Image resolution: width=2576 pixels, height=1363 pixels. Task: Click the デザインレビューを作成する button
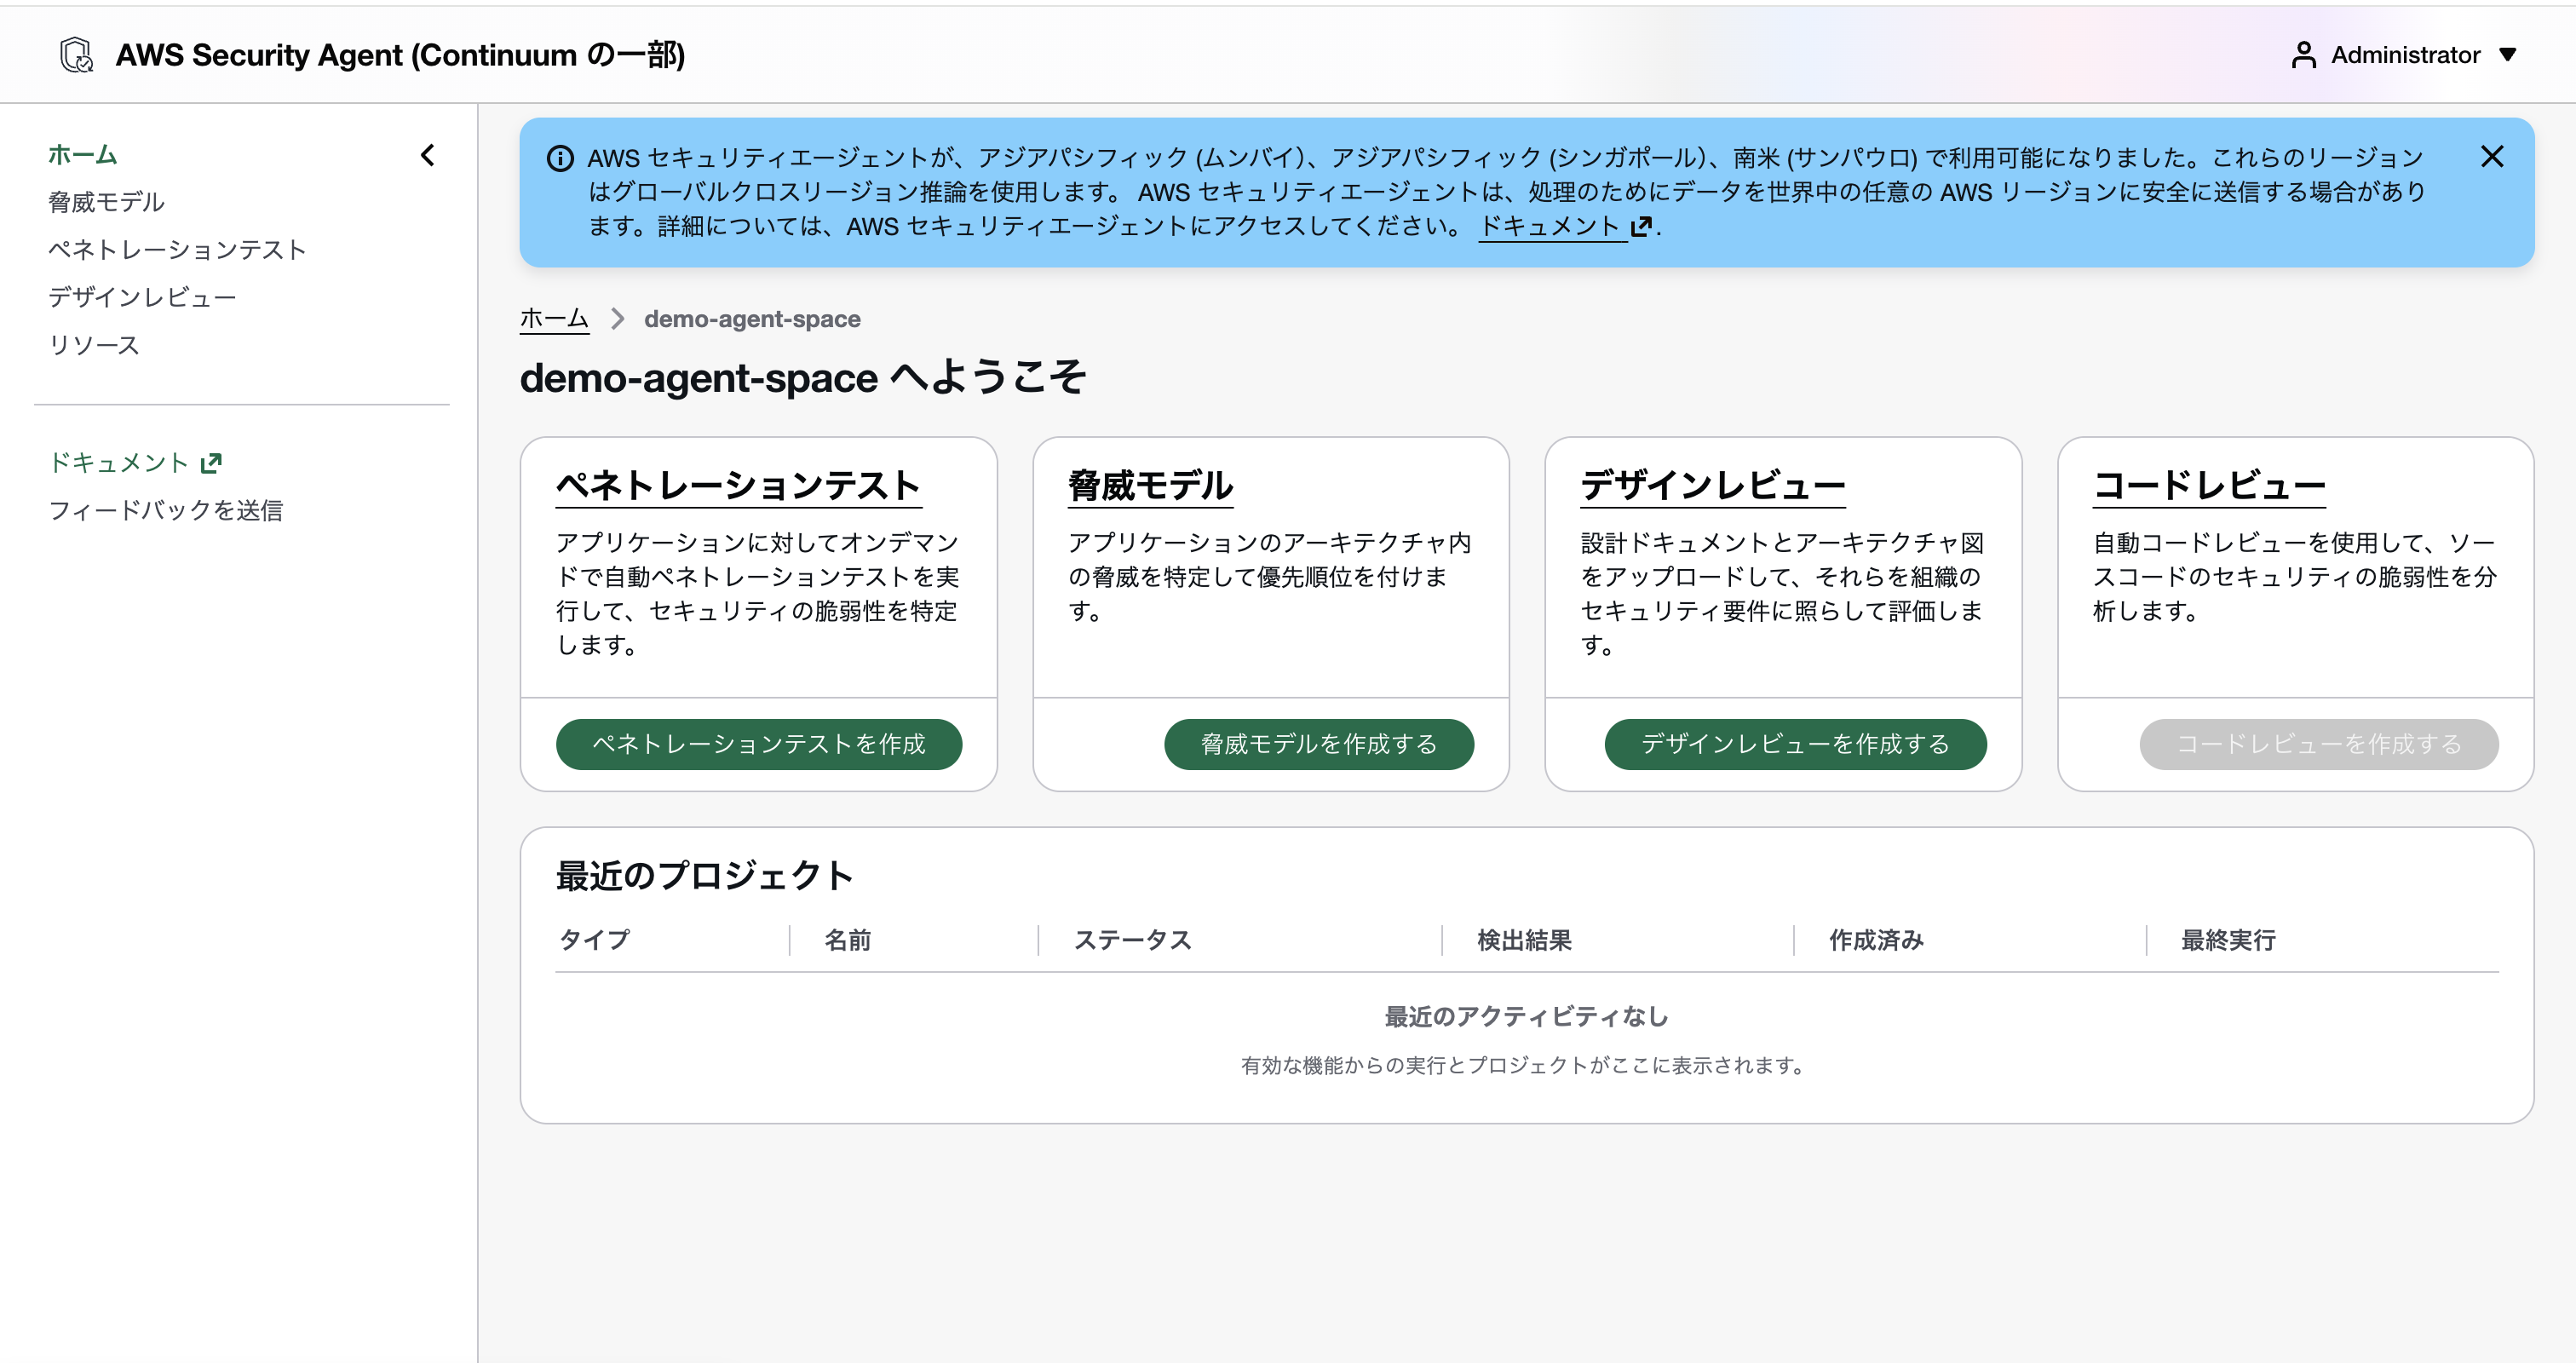tap(1795, 744)
